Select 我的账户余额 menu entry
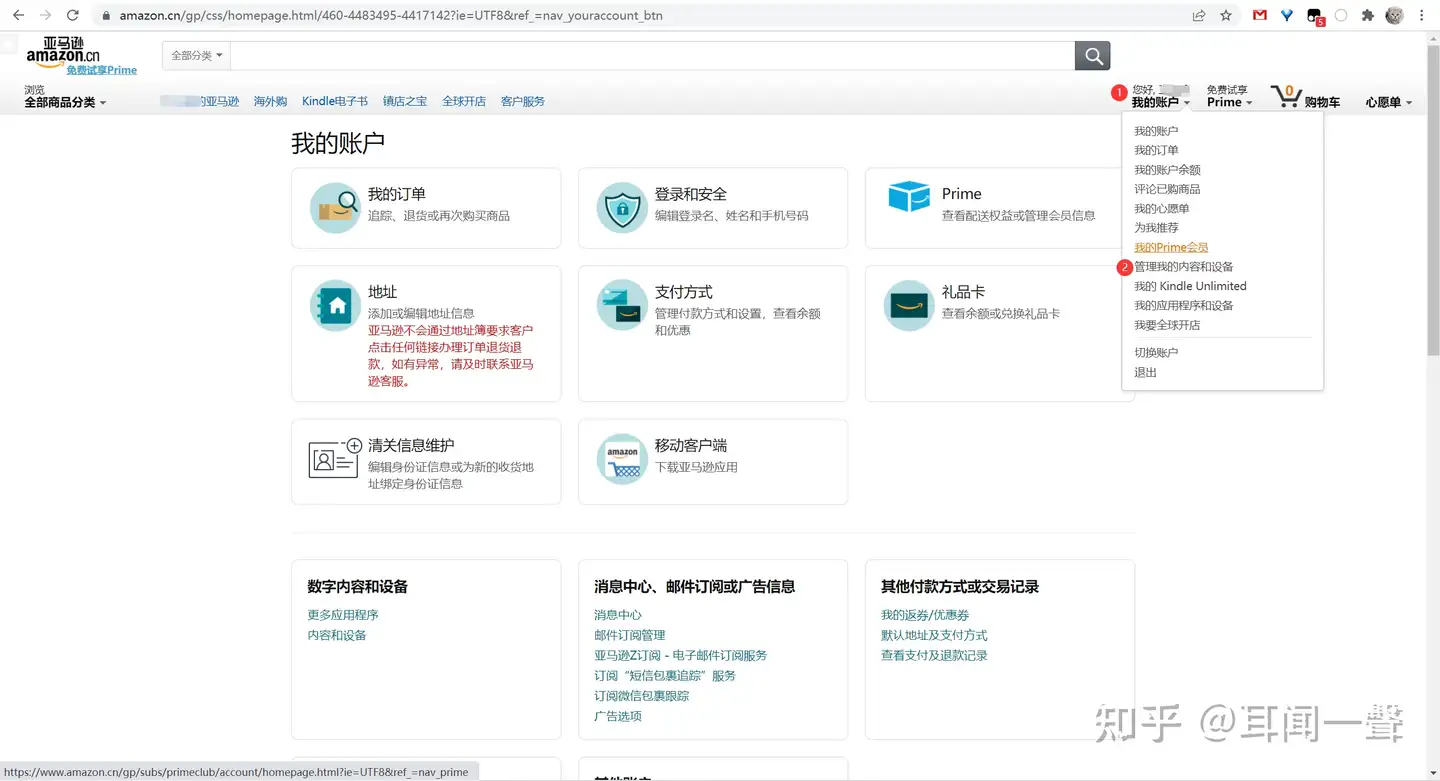Image resolution: width=1440 pixels, height=781 pixels. pos(1167,170)
